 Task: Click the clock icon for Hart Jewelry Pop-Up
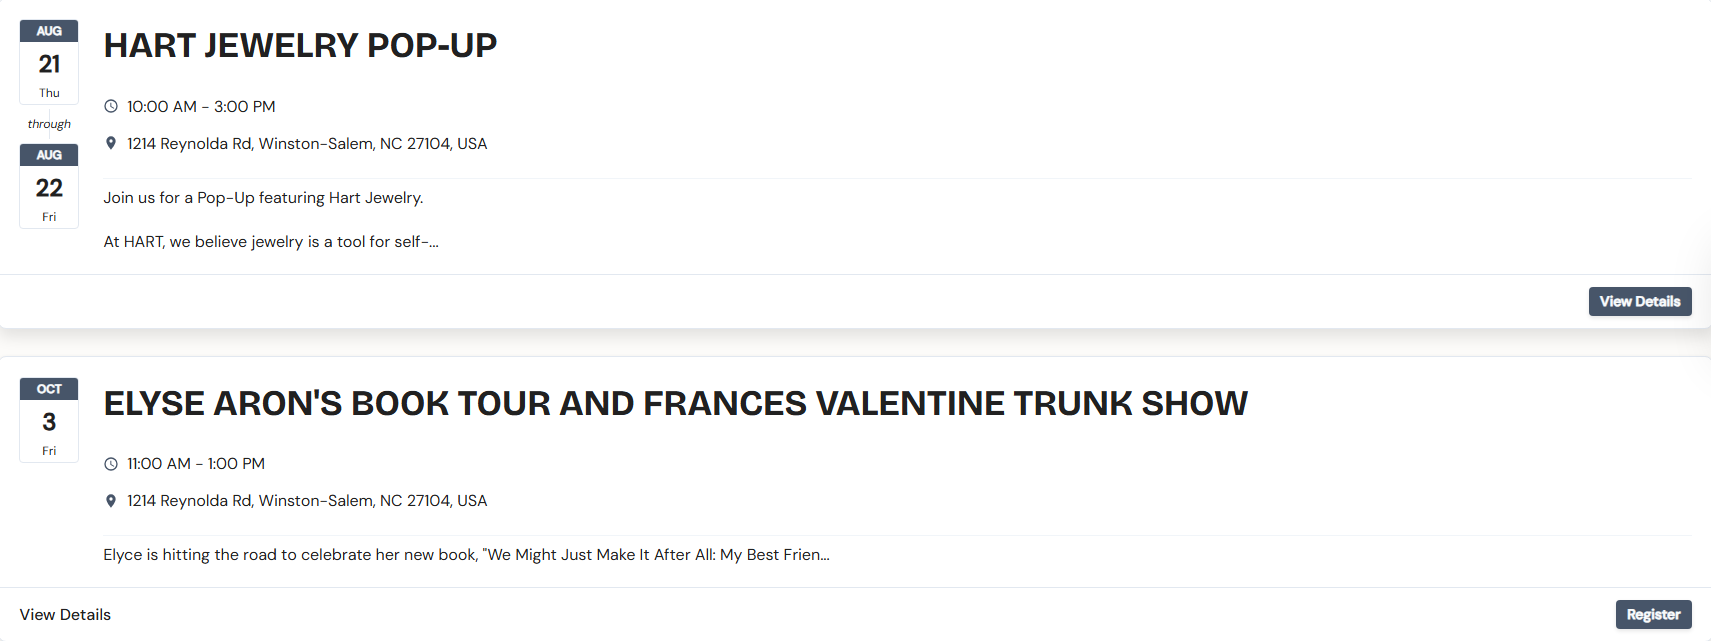pos(111,106)
